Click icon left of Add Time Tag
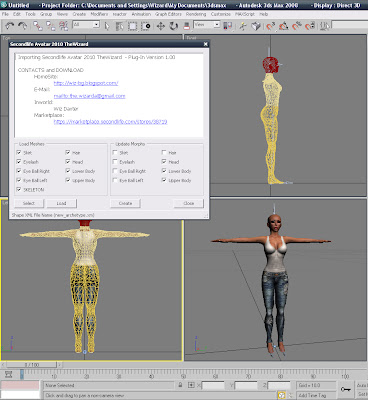Viewport: 368px width, 400px height. 282,395
